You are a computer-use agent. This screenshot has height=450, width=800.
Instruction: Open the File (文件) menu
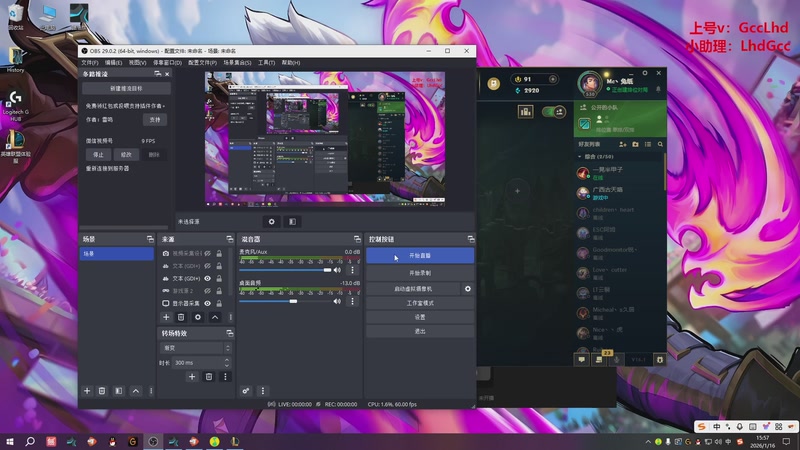coord(90,63)
